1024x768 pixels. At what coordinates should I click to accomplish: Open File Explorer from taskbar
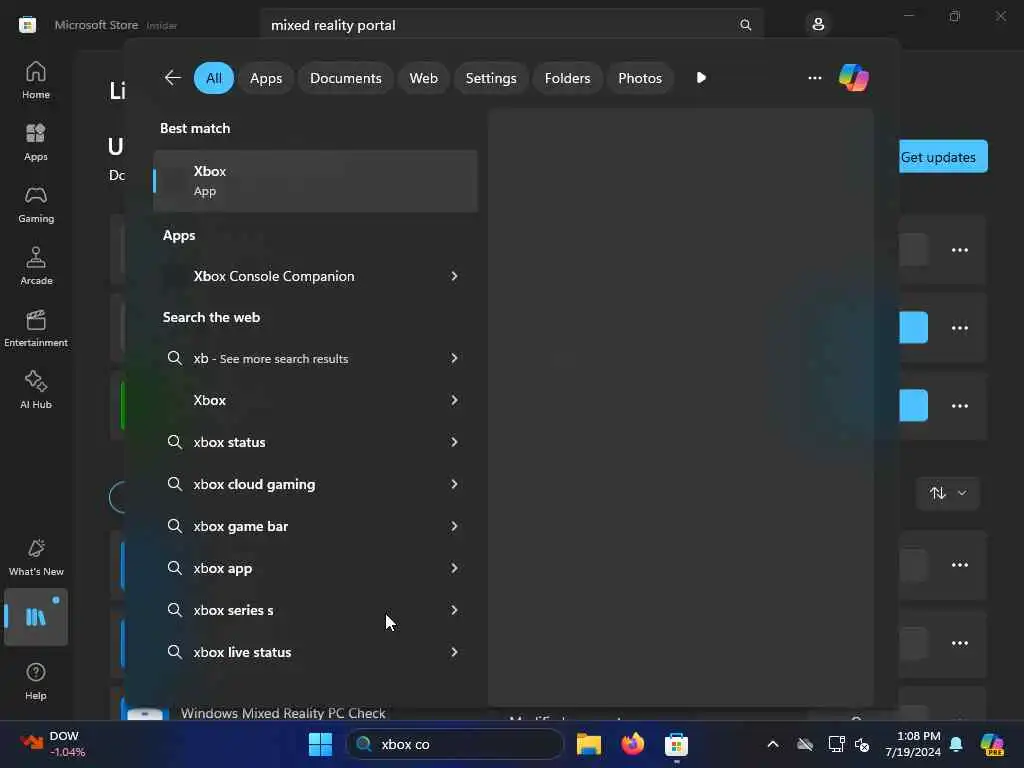click(588, 744)
